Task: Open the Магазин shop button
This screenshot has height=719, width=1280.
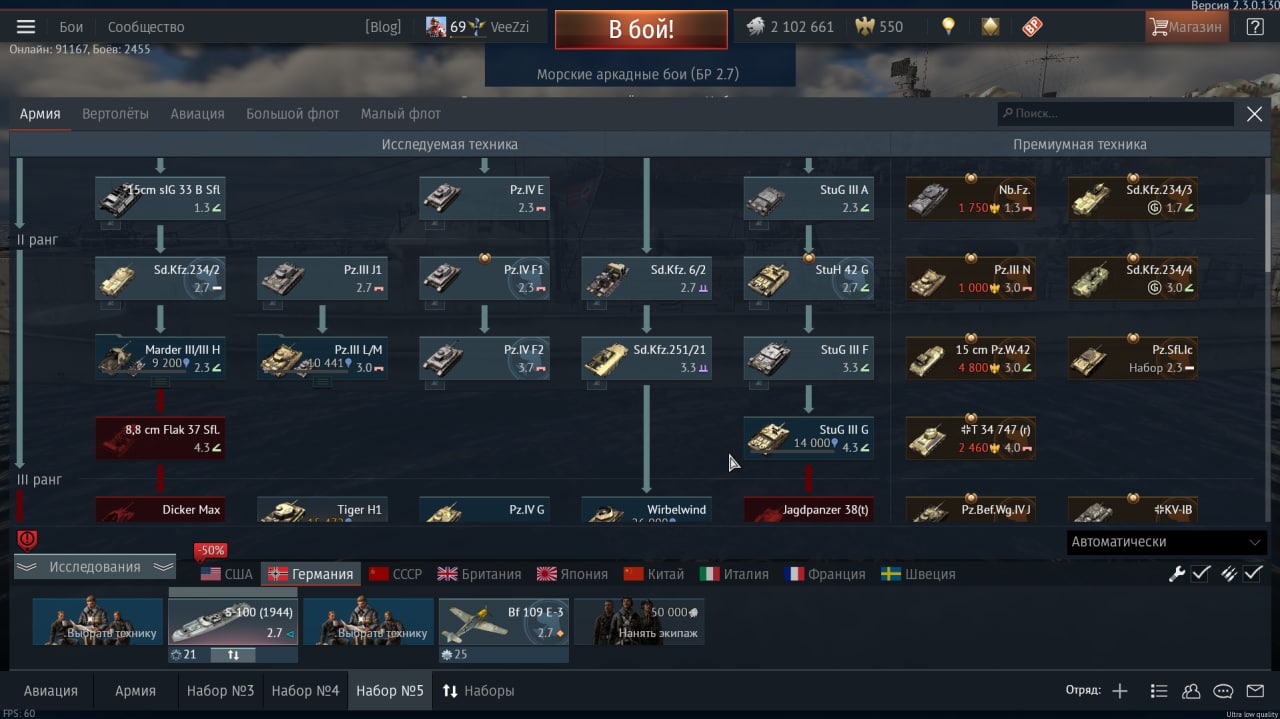Action: click(1187, 27)
